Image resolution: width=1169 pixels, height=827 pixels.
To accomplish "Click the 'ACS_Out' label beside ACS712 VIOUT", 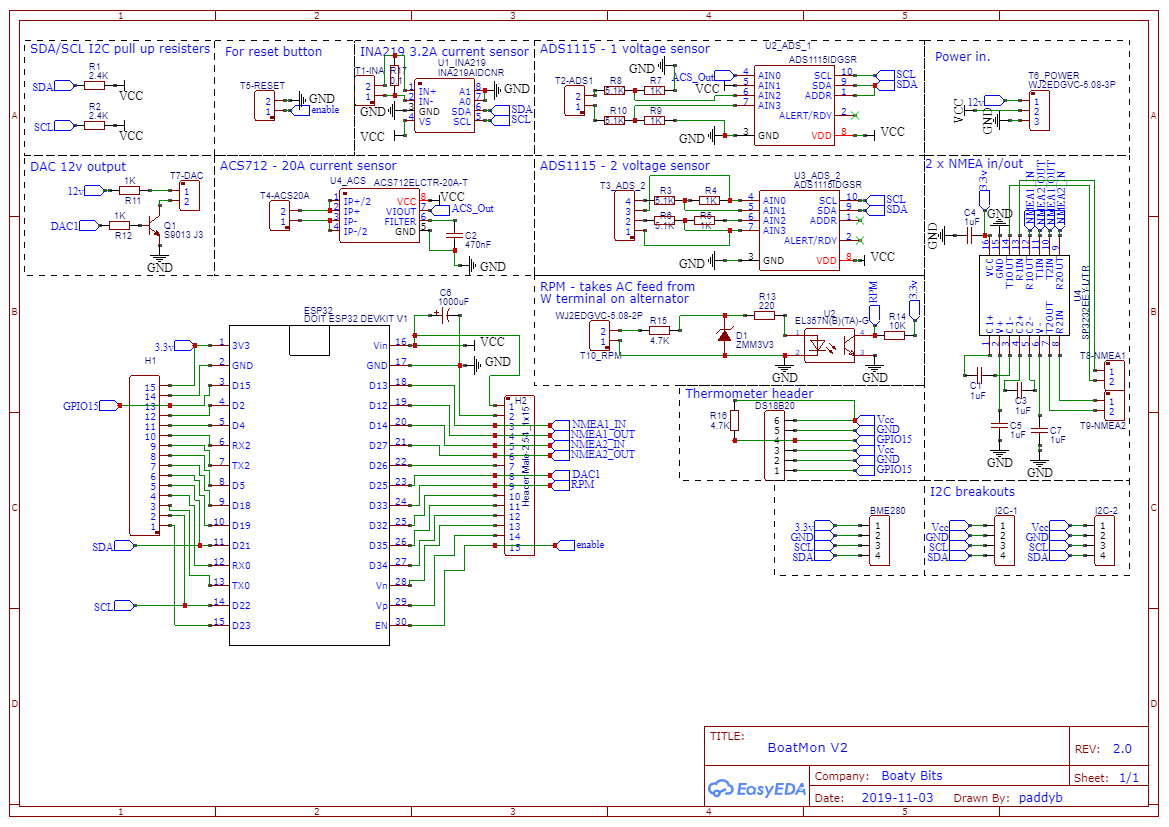I will coord(473,209).
